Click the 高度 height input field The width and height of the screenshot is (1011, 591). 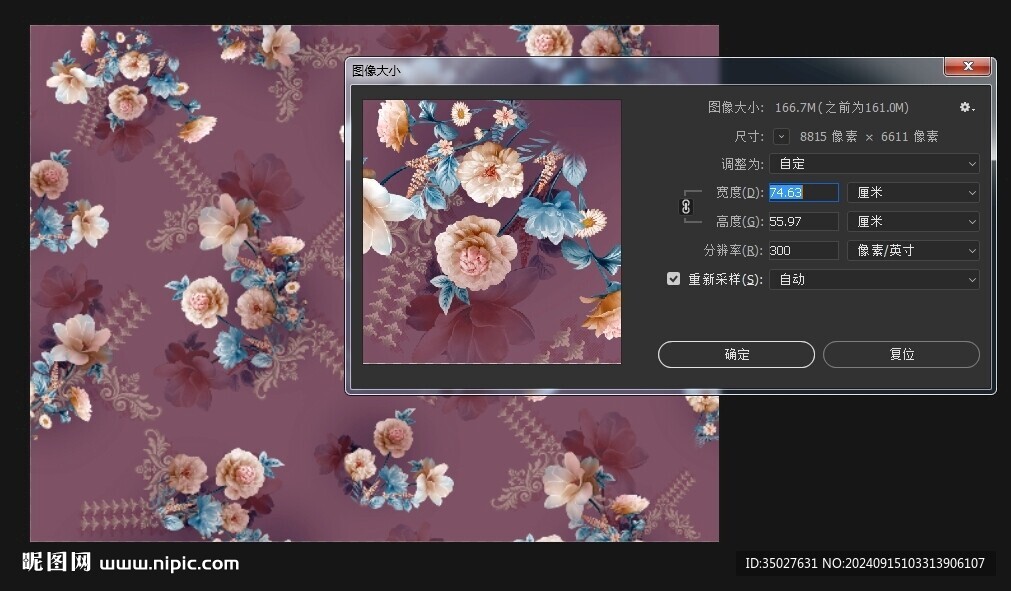point(802,222)
